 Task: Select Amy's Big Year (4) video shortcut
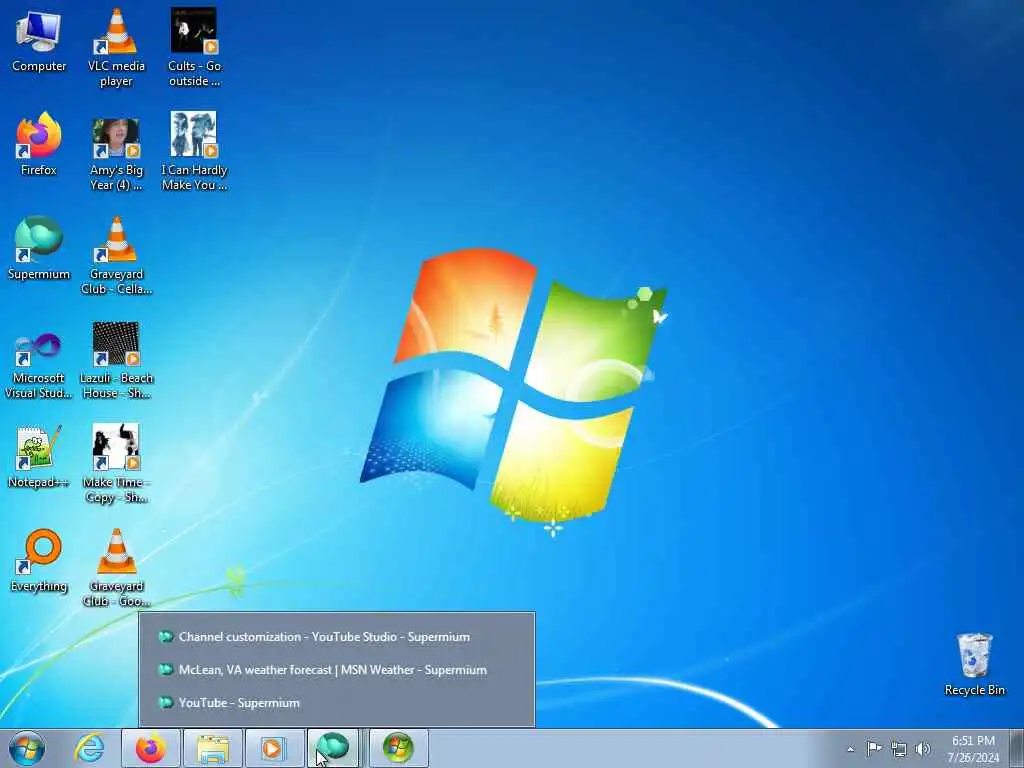click(x=116, y=153)
